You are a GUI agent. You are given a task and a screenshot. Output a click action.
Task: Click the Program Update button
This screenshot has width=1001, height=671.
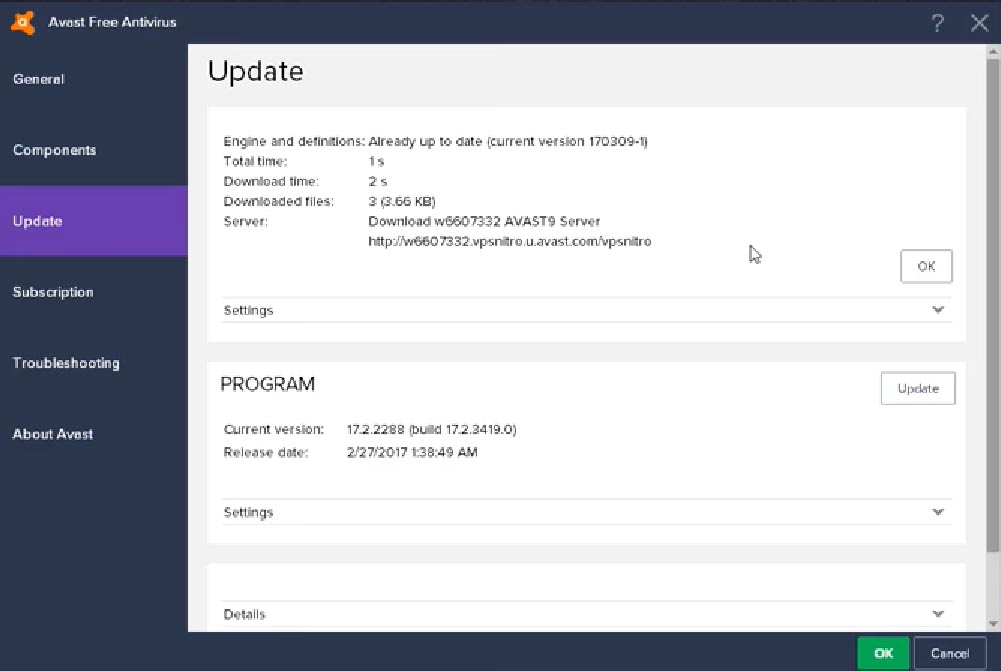(x=918, y=388)
